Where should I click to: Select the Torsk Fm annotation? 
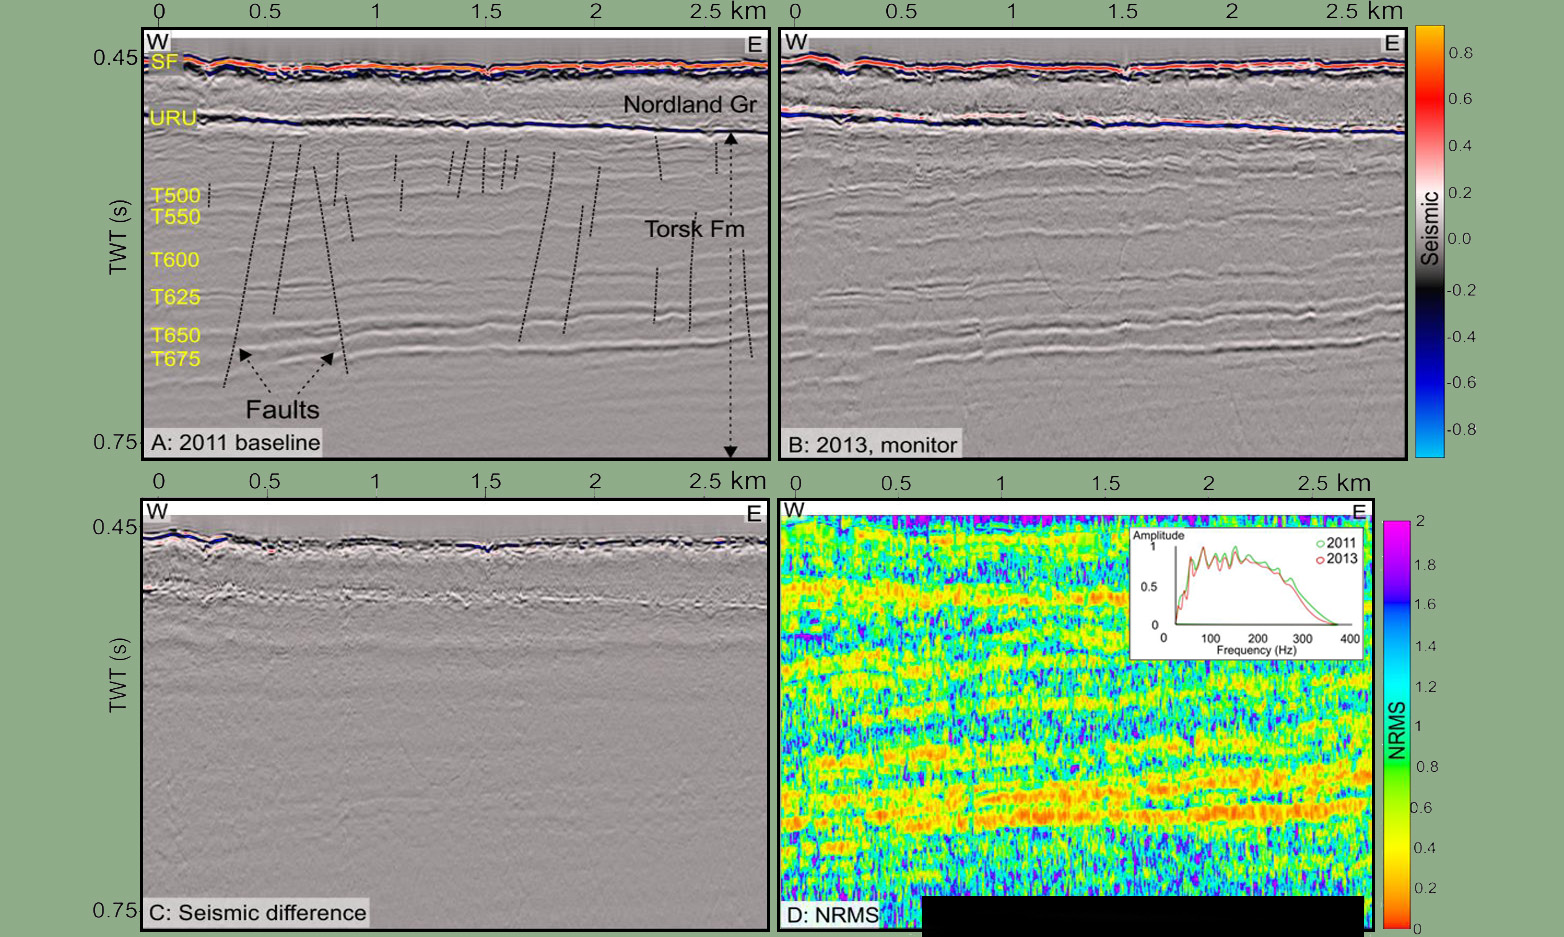coord(694,229)
